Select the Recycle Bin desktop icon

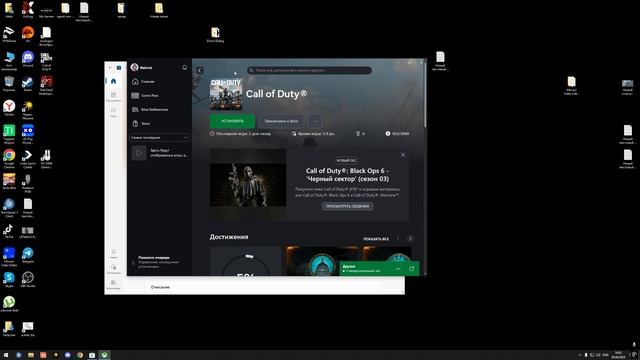pyautogui.click(x=9, y=84)
